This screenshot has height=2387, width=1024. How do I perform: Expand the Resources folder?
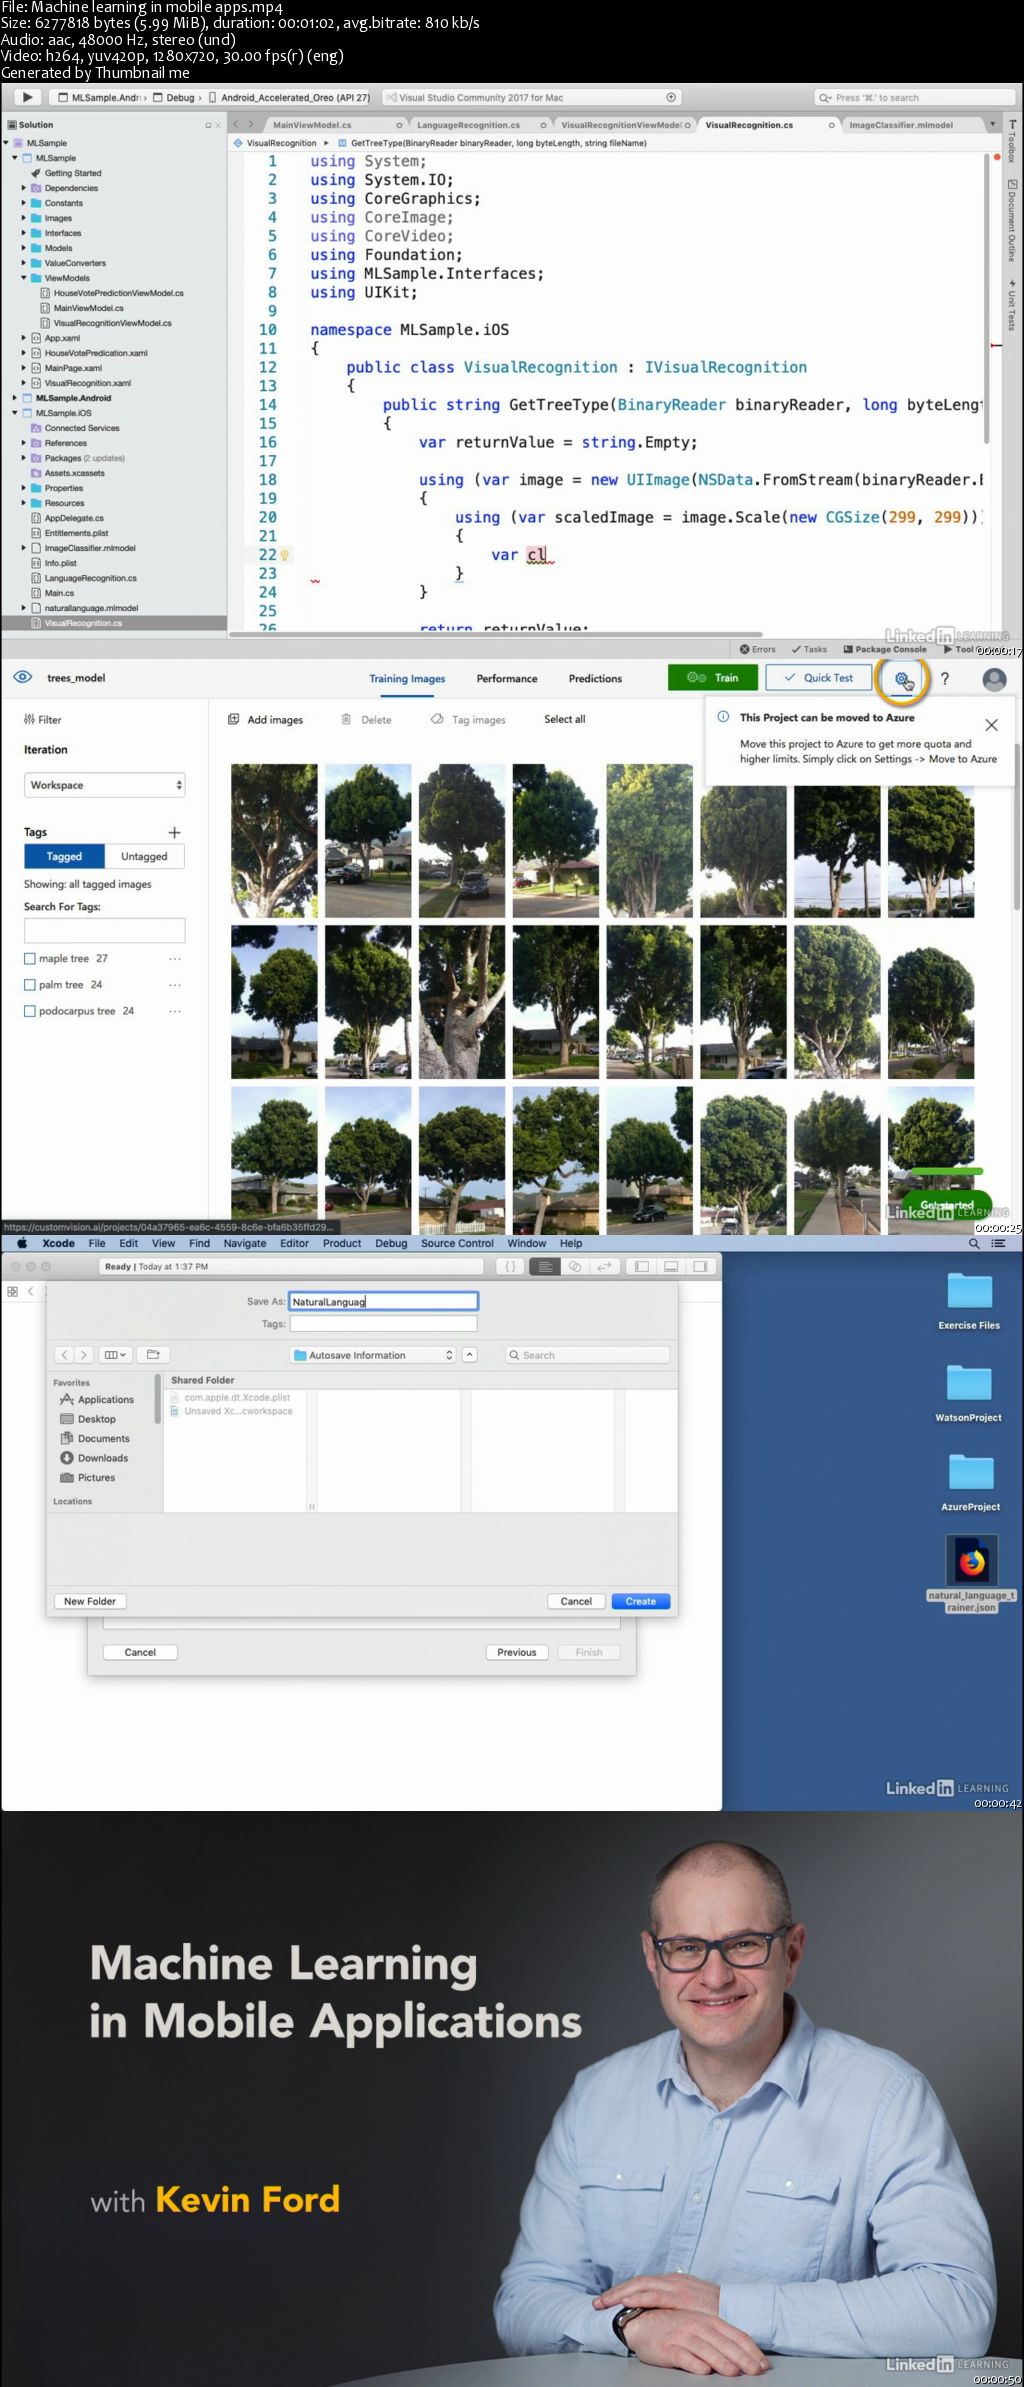click(24, 503)
